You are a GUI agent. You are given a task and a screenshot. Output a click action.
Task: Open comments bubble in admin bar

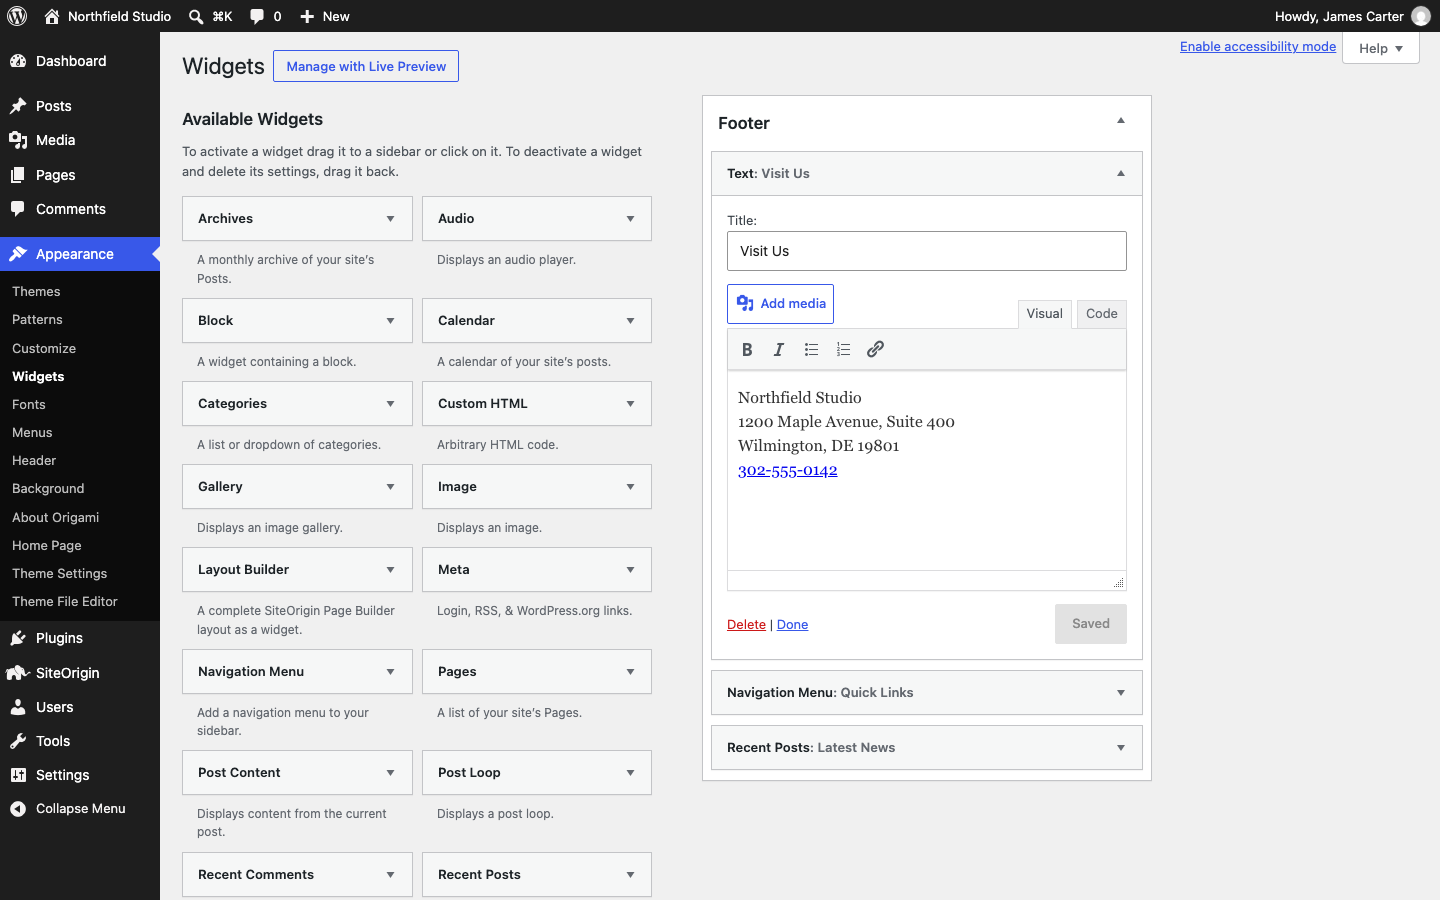(257, 16)
